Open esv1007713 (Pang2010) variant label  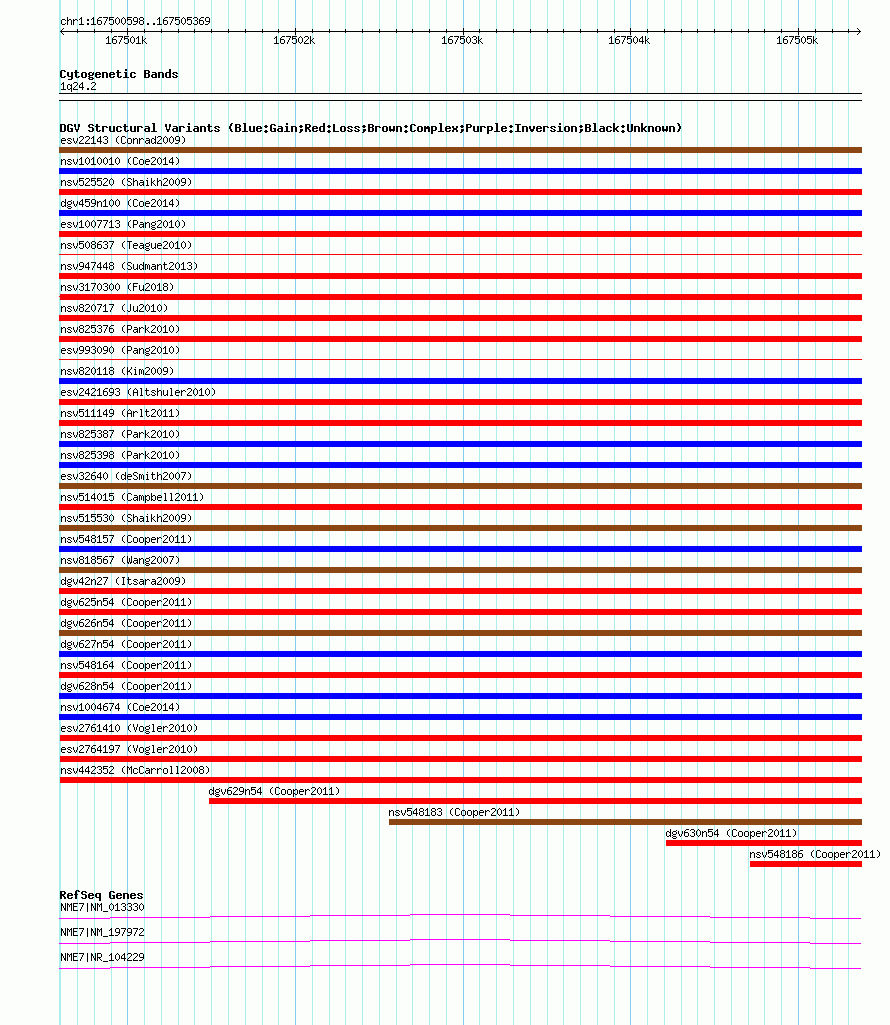point(123,224)
